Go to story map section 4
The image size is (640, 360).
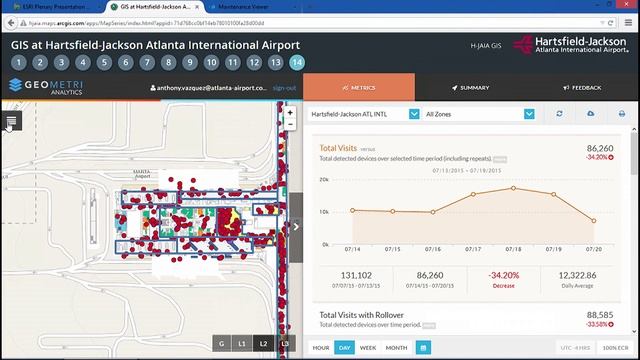83,62
